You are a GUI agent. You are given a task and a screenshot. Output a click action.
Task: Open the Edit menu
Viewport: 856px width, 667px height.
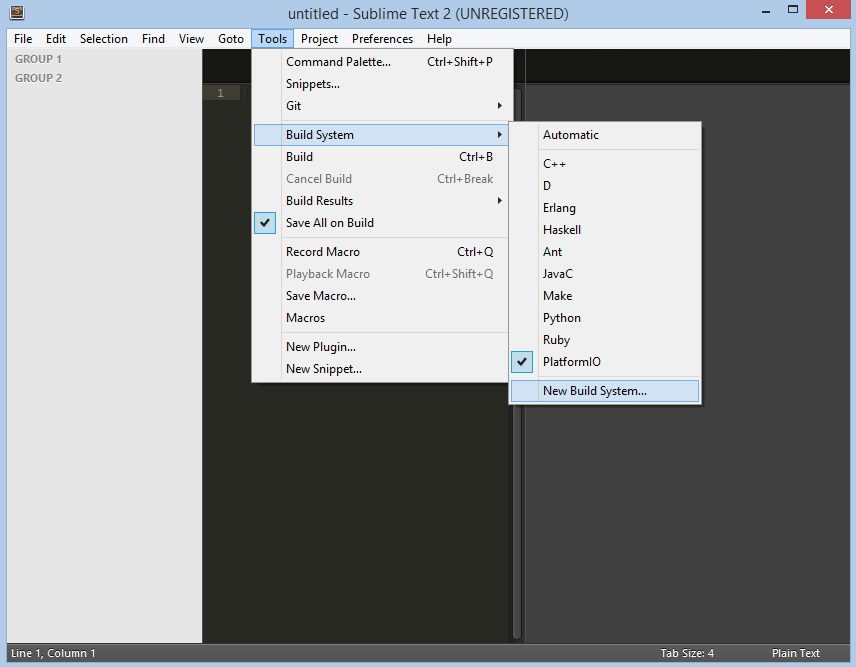[x=56, y=39]
